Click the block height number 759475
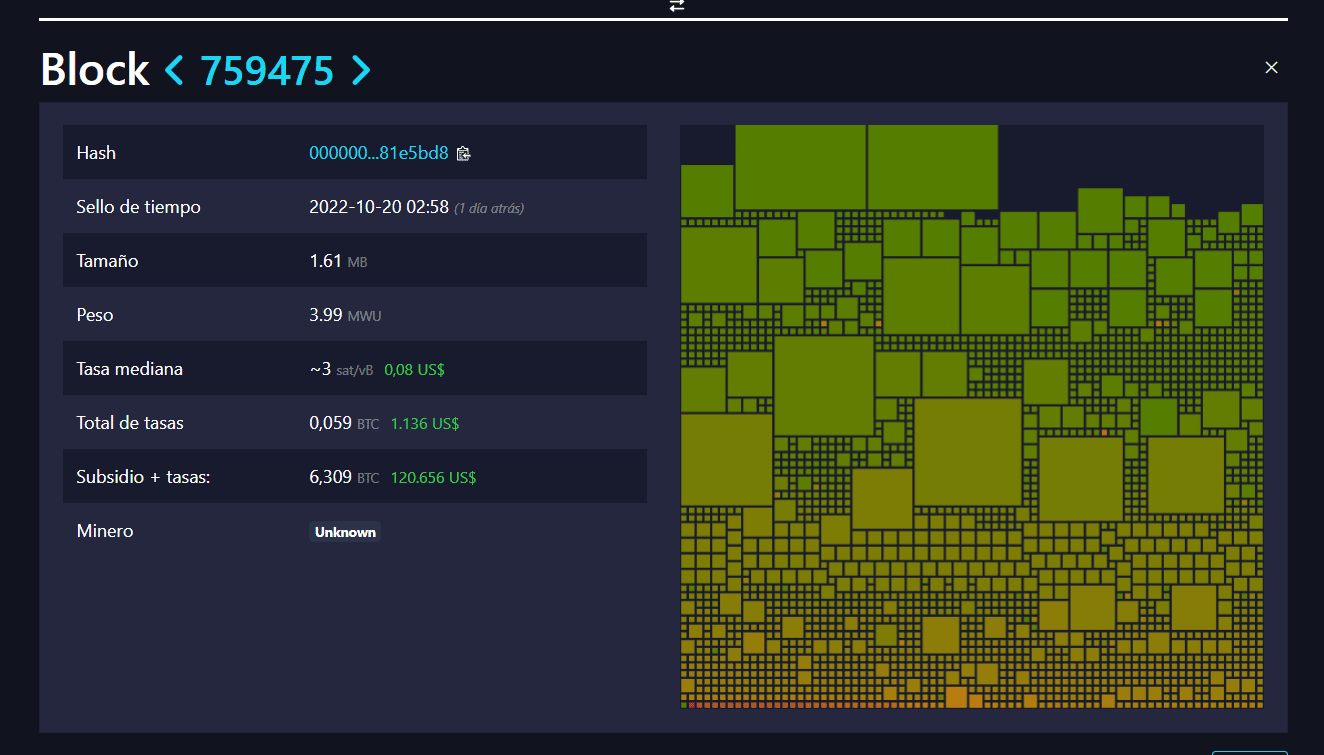This screenshot has height=755, width=1324. (x=267, y=70)
